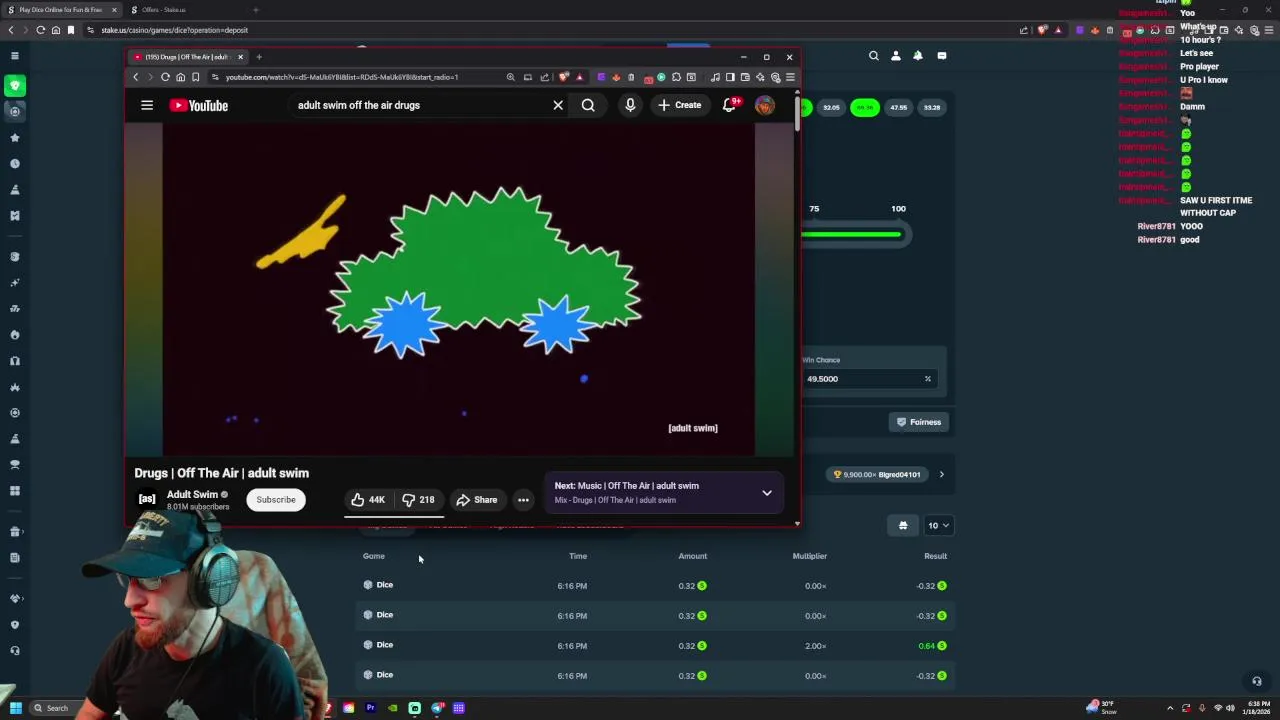The width and height of the screenshot is (1280, 720).
Task: Click the Multiplier column header
Action: (x=809, y=556)
